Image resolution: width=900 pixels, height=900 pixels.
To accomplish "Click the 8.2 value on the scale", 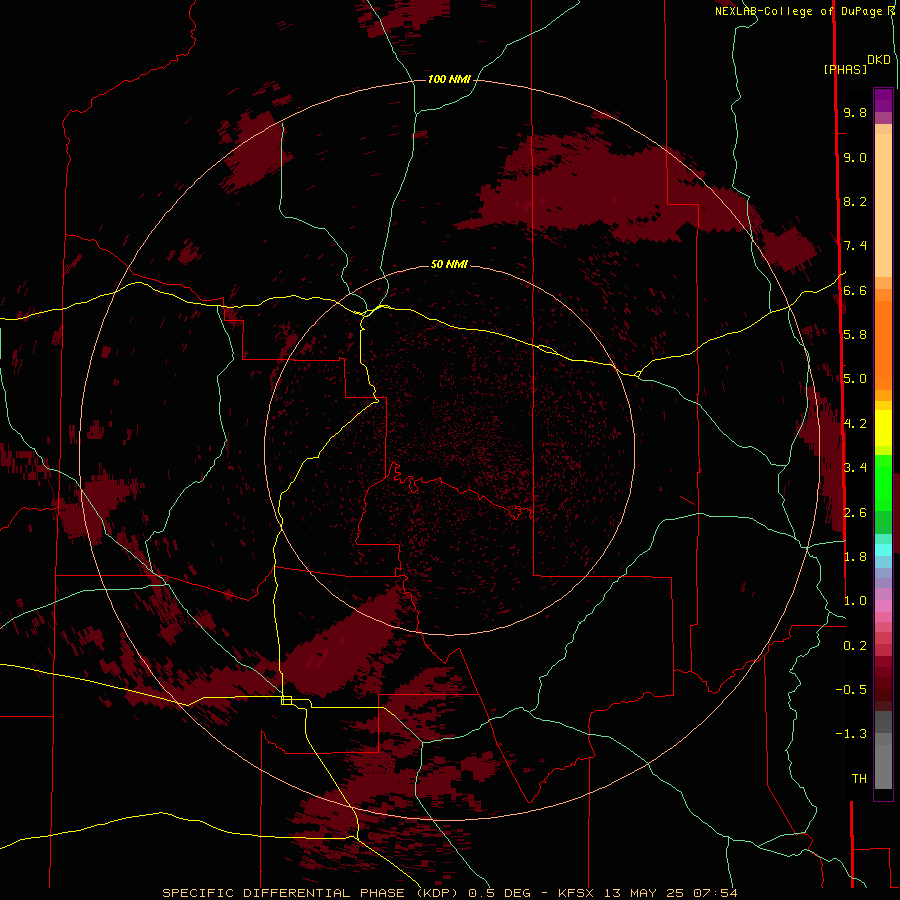I will point(855,202).
